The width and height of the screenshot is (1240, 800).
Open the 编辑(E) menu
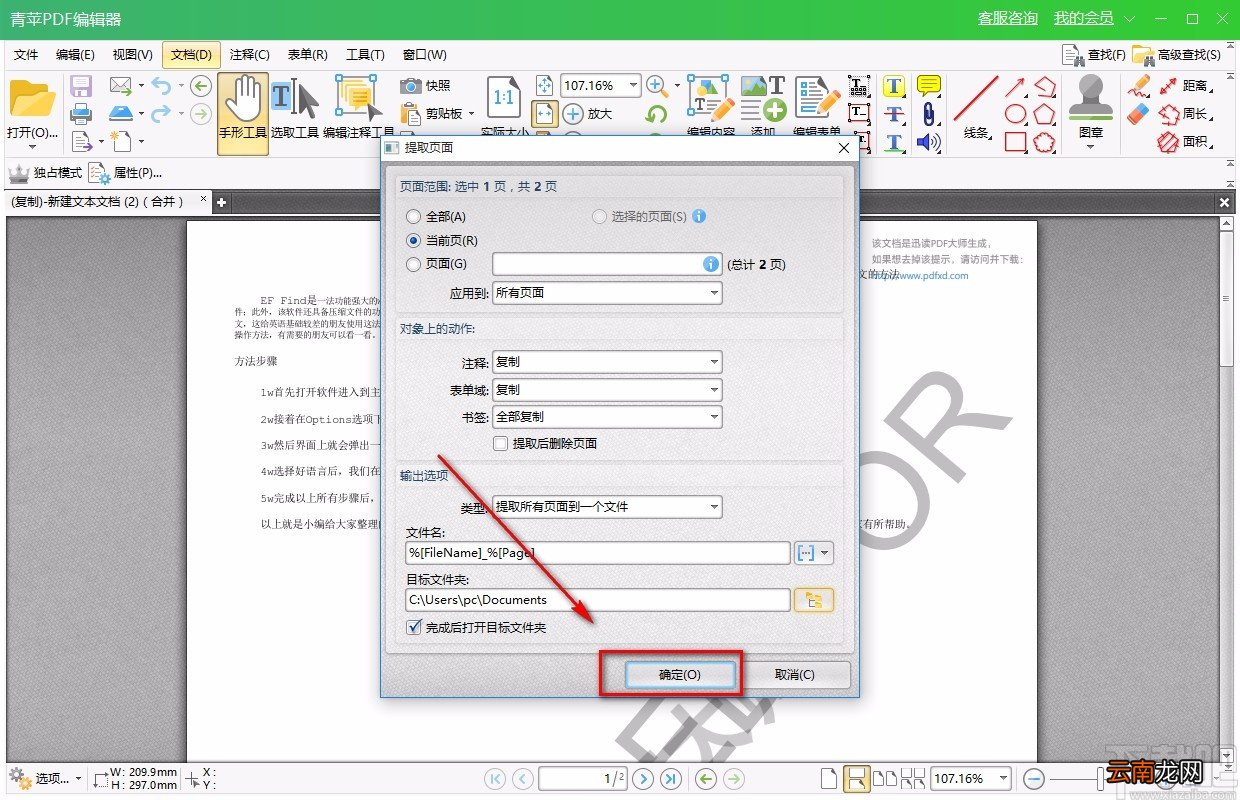pos(75,55)
